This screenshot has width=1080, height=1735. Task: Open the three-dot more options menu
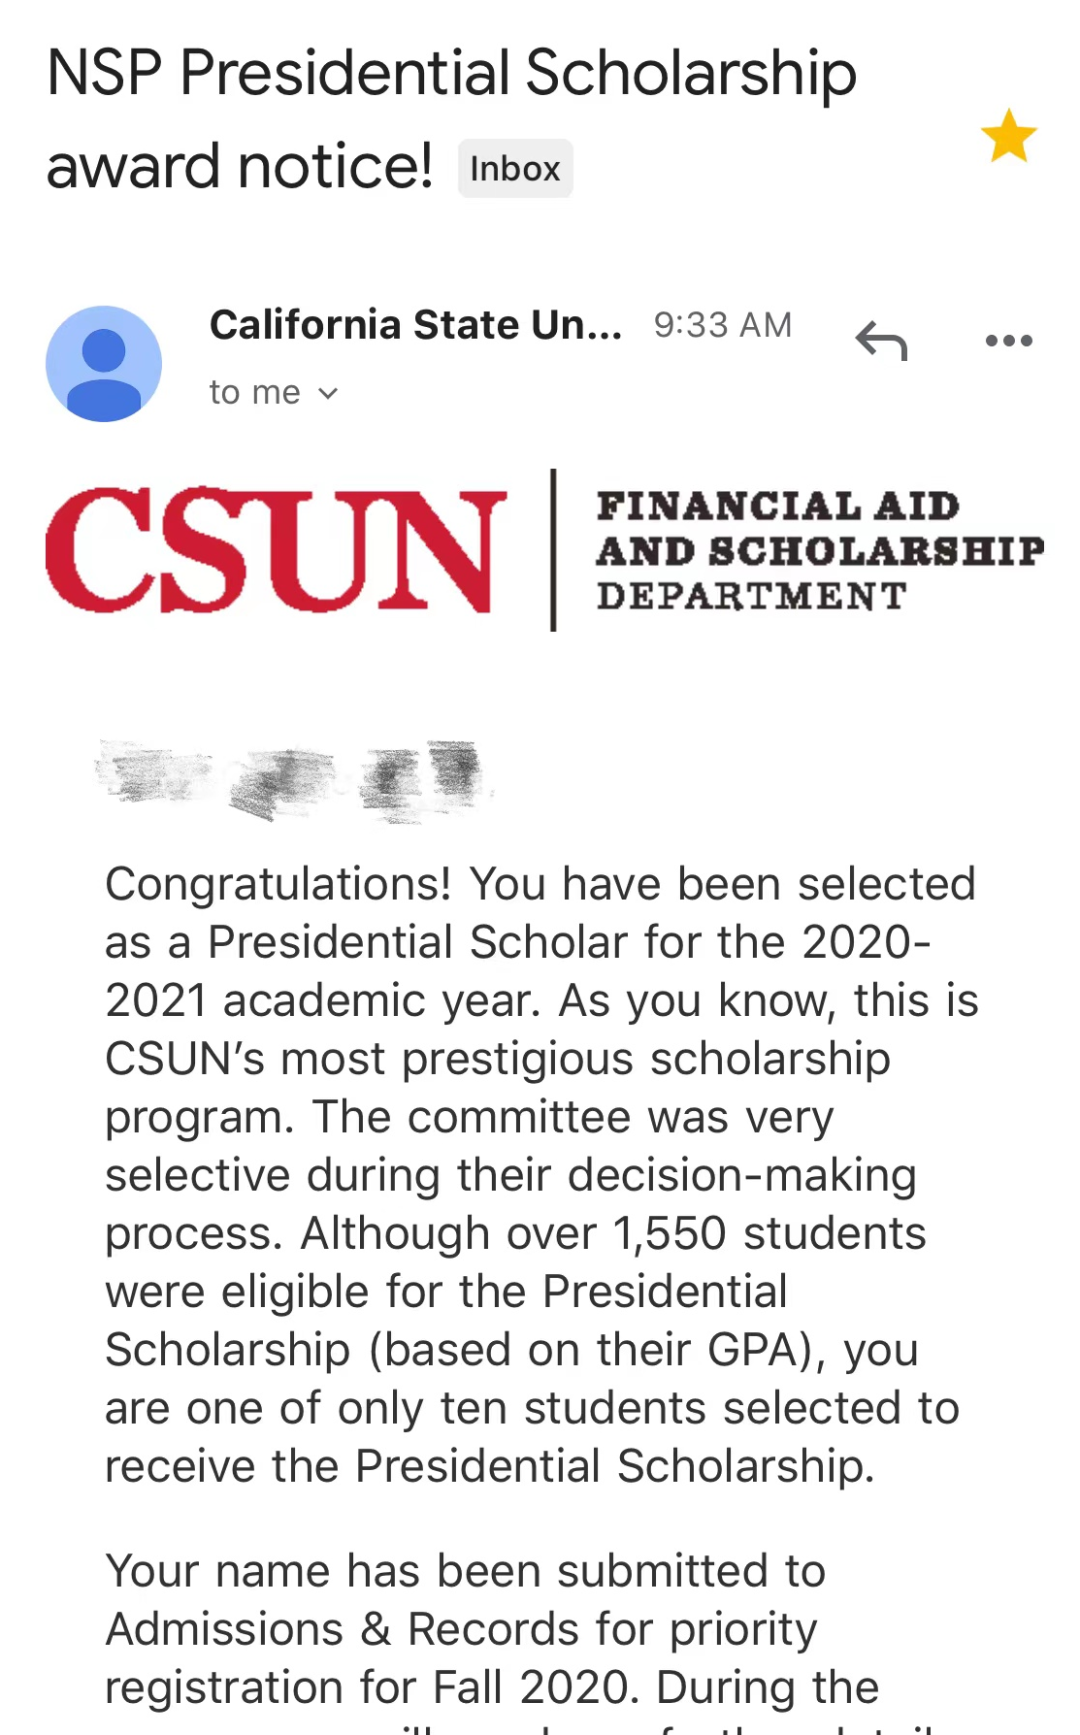pos(1008,341)
